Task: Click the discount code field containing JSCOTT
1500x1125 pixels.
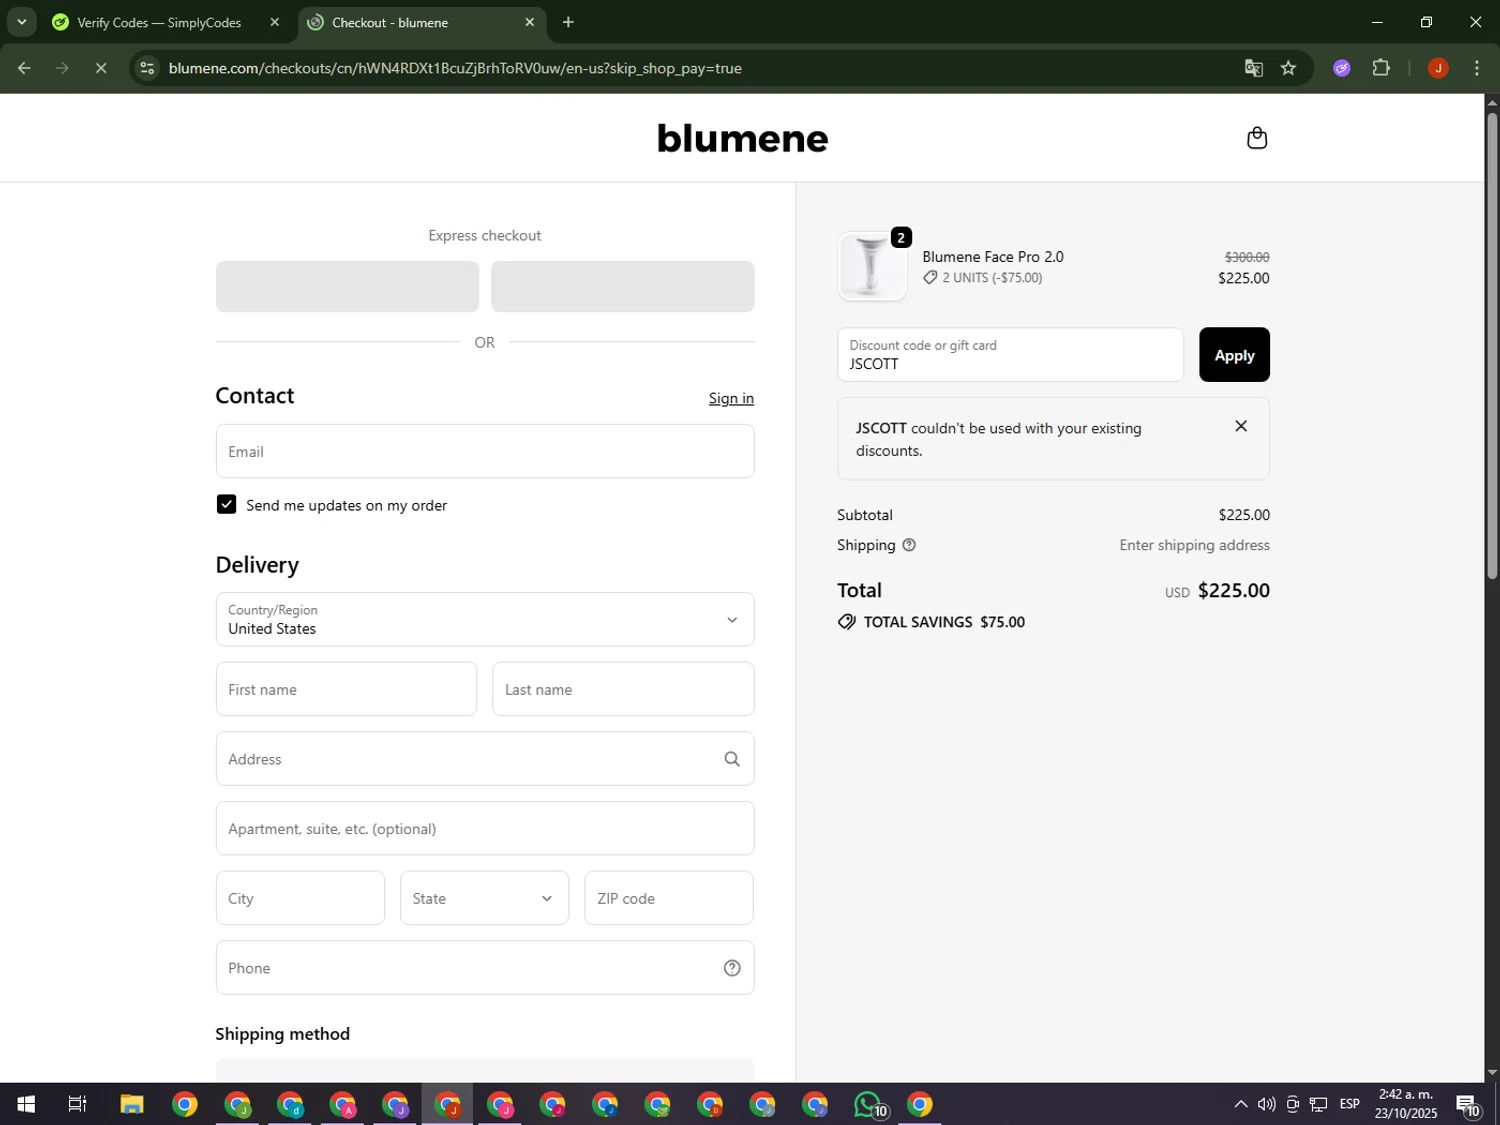Action: 1010,355
